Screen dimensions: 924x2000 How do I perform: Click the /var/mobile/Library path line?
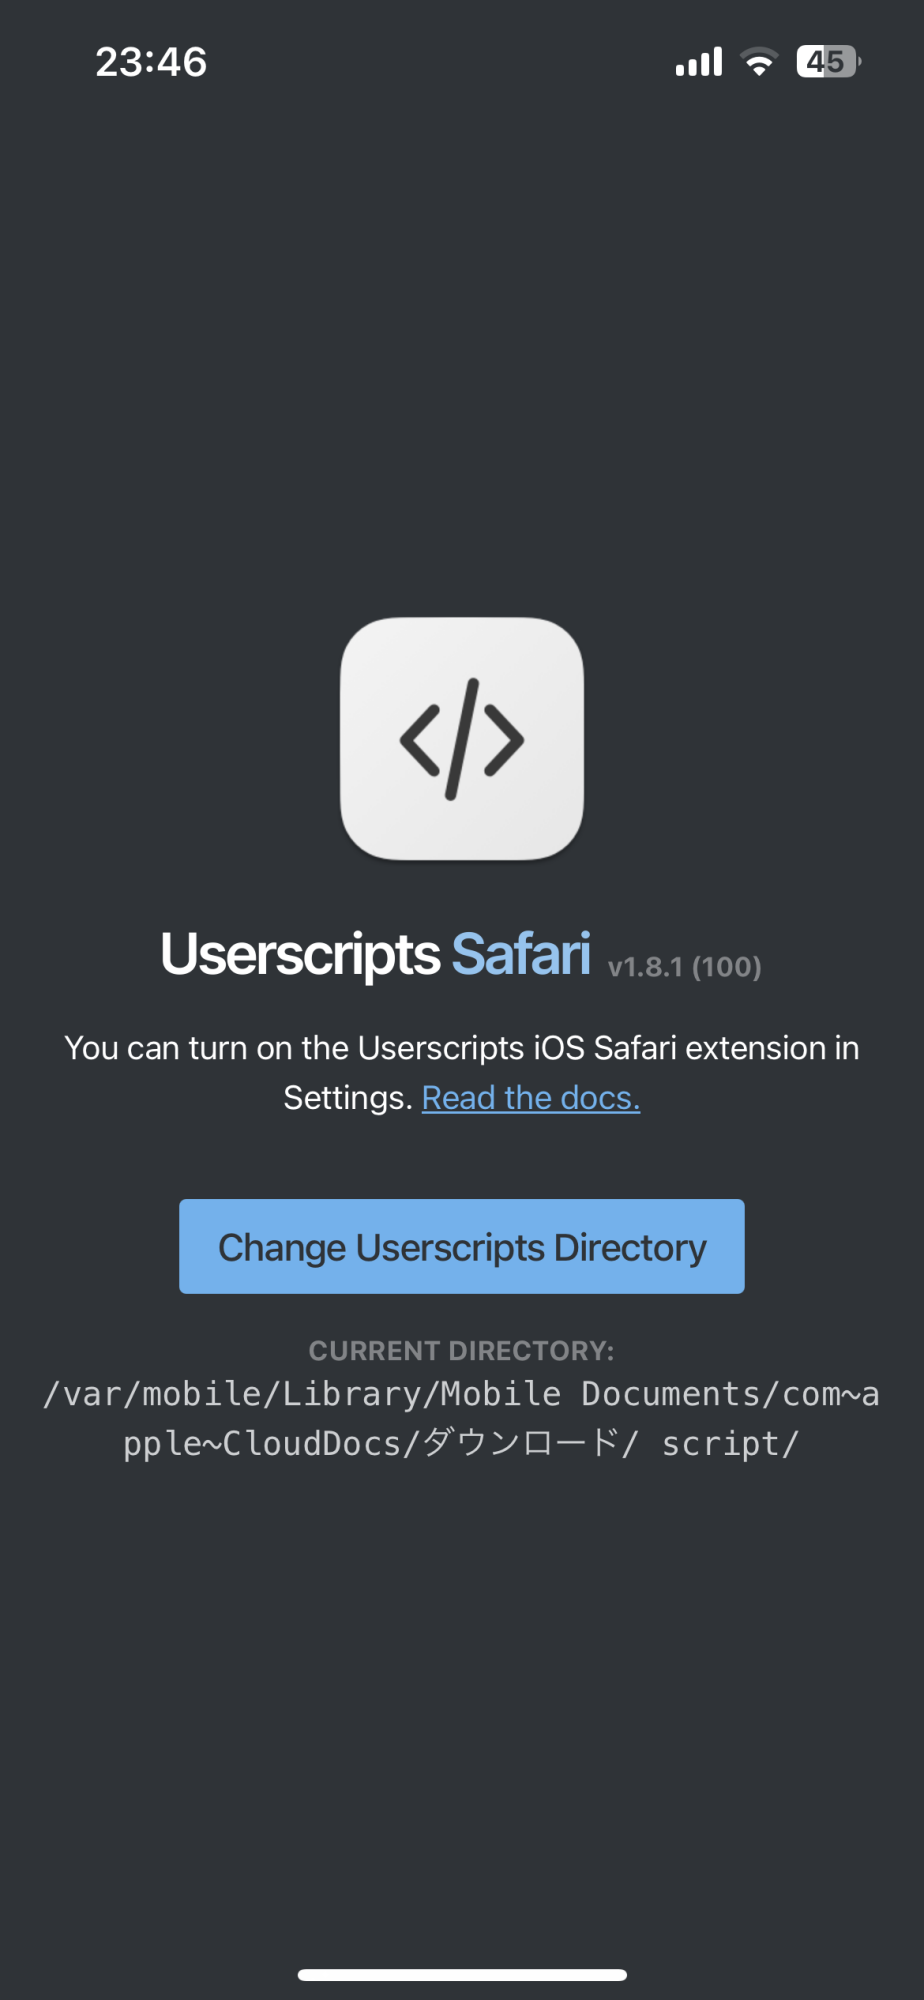click(461, 1394)
